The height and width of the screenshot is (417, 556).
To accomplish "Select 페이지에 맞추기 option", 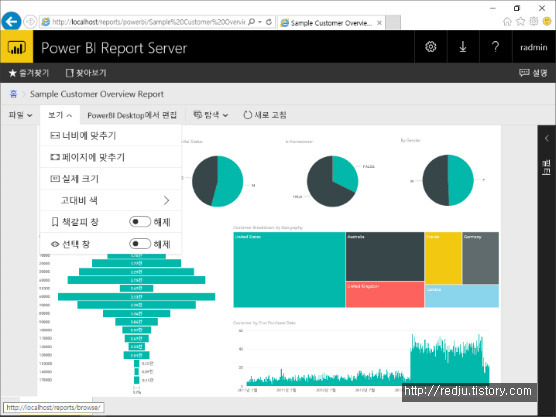I will [x=111, y=157].
